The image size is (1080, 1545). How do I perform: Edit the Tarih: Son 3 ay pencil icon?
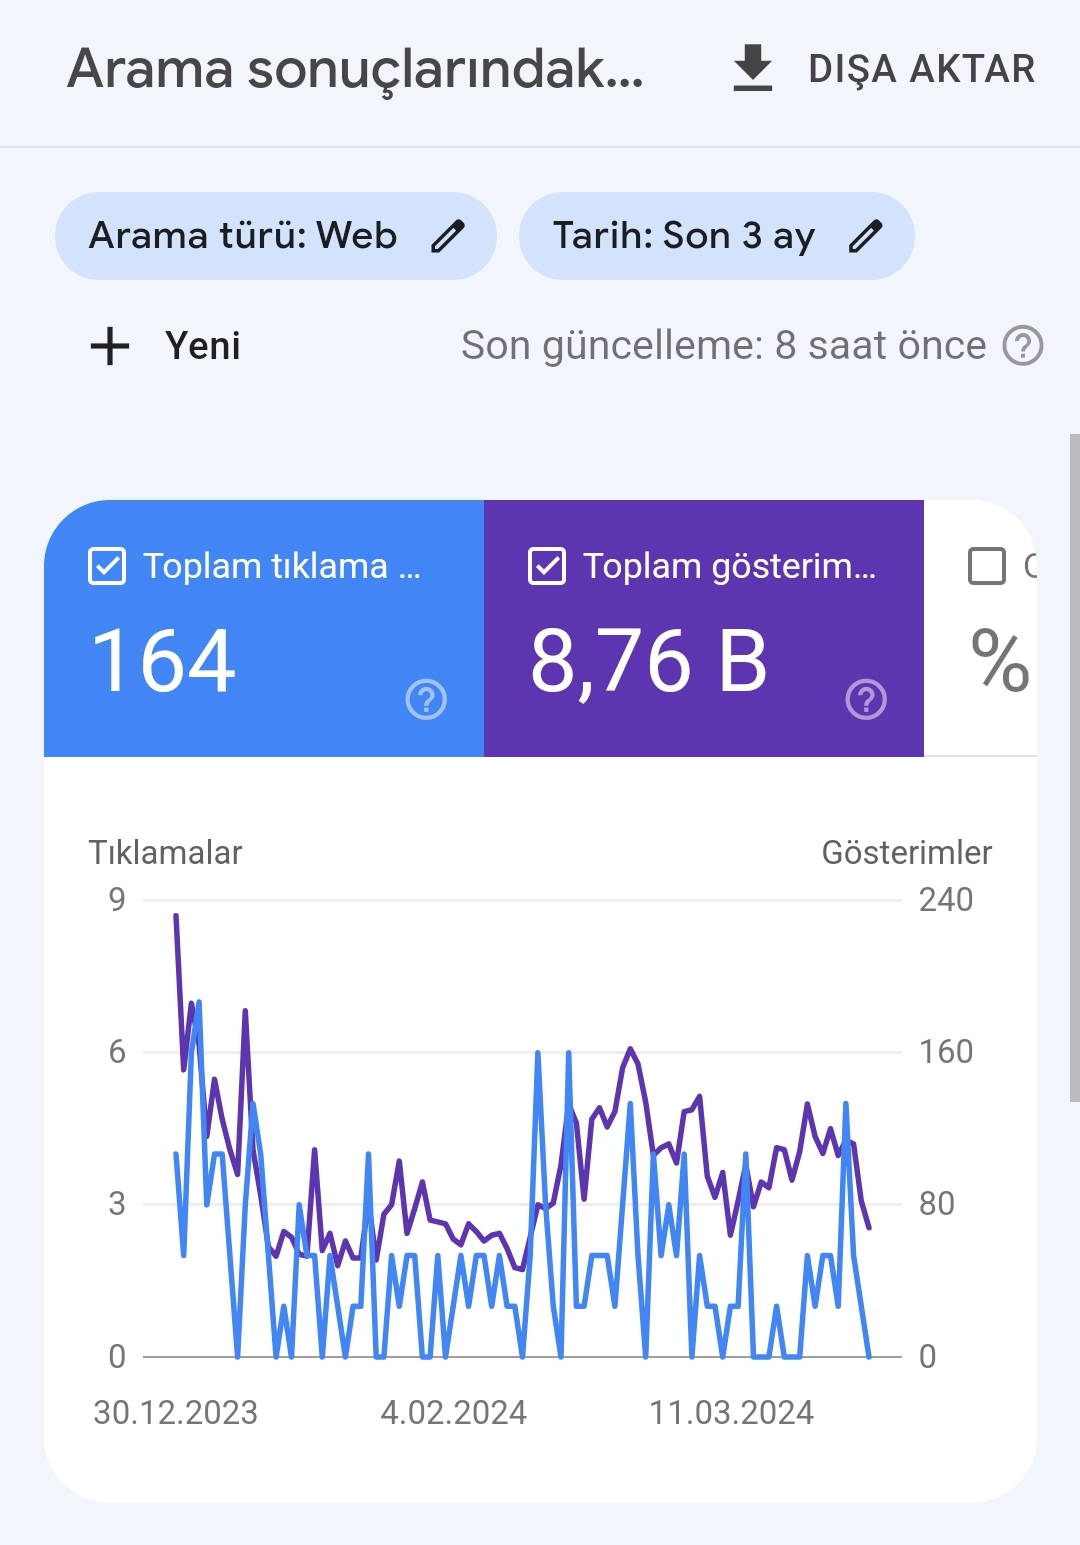[x=865, y=236]
